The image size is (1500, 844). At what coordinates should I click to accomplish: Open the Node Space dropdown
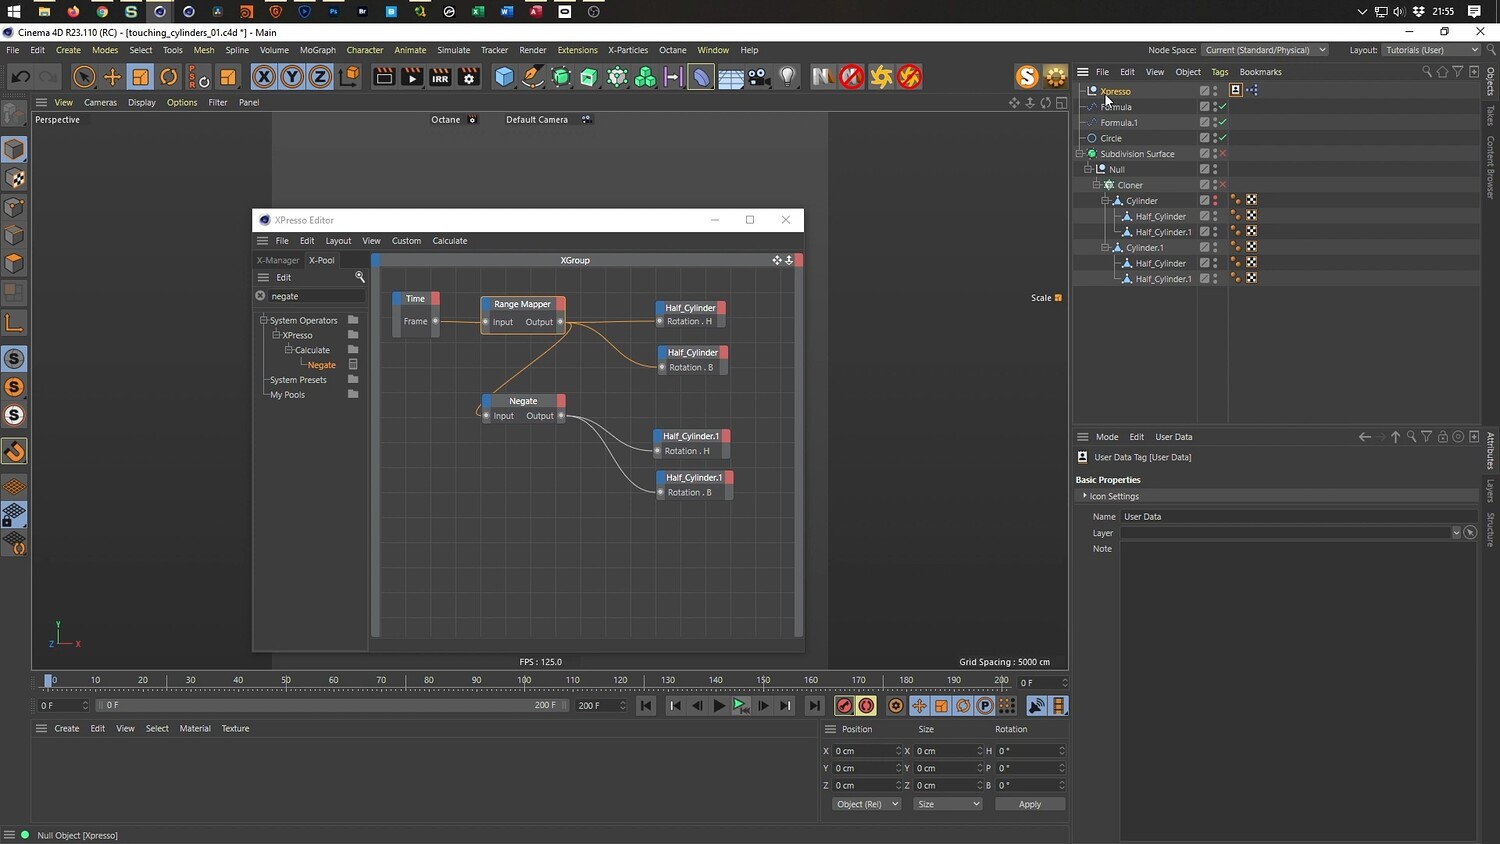click(x=1265, y=50)
